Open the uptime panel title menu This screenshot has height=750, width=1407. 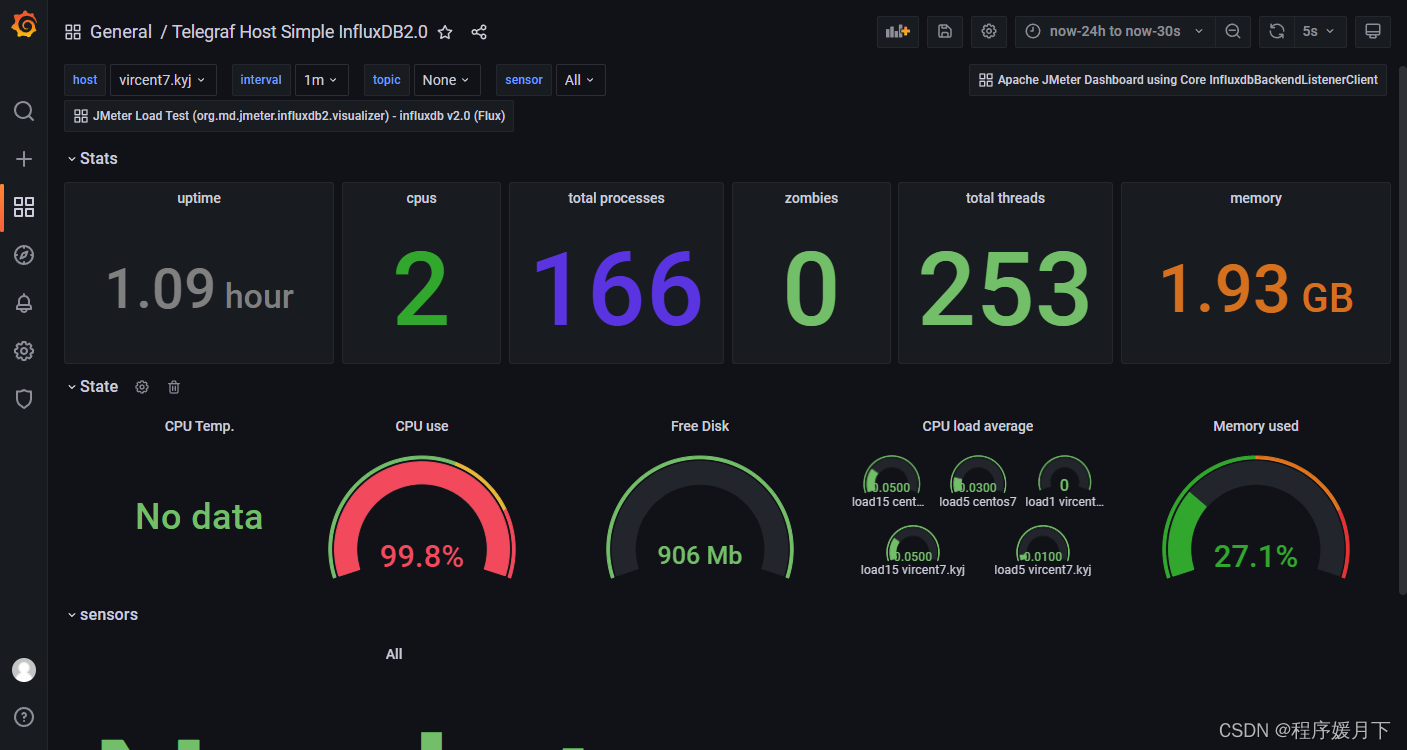pos(199,198)
